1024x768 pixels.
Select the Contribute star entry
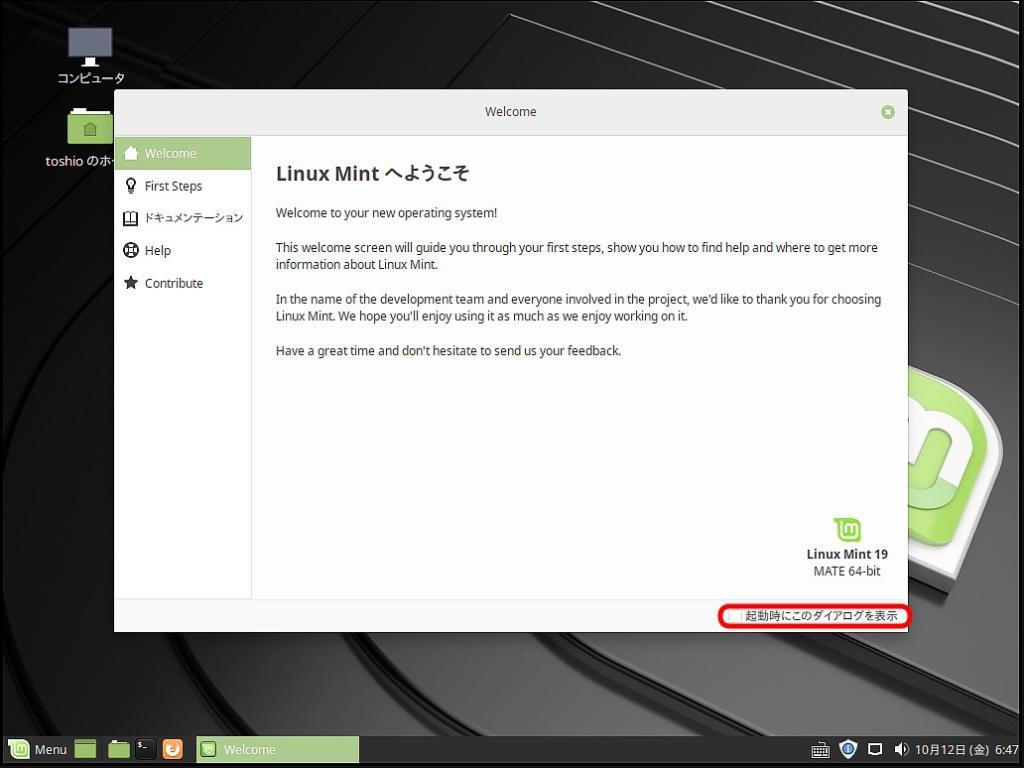point(174,283)
